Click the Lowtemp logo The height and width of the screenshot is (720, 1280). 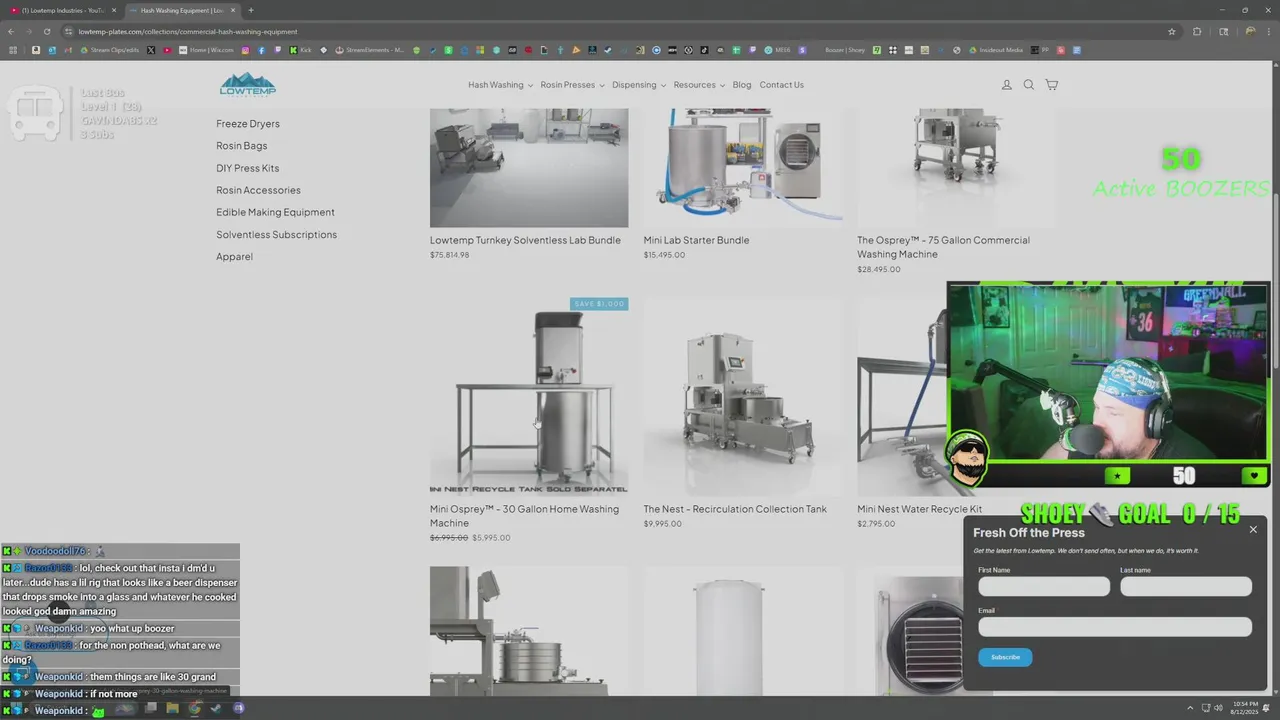(x=247, y=85)
